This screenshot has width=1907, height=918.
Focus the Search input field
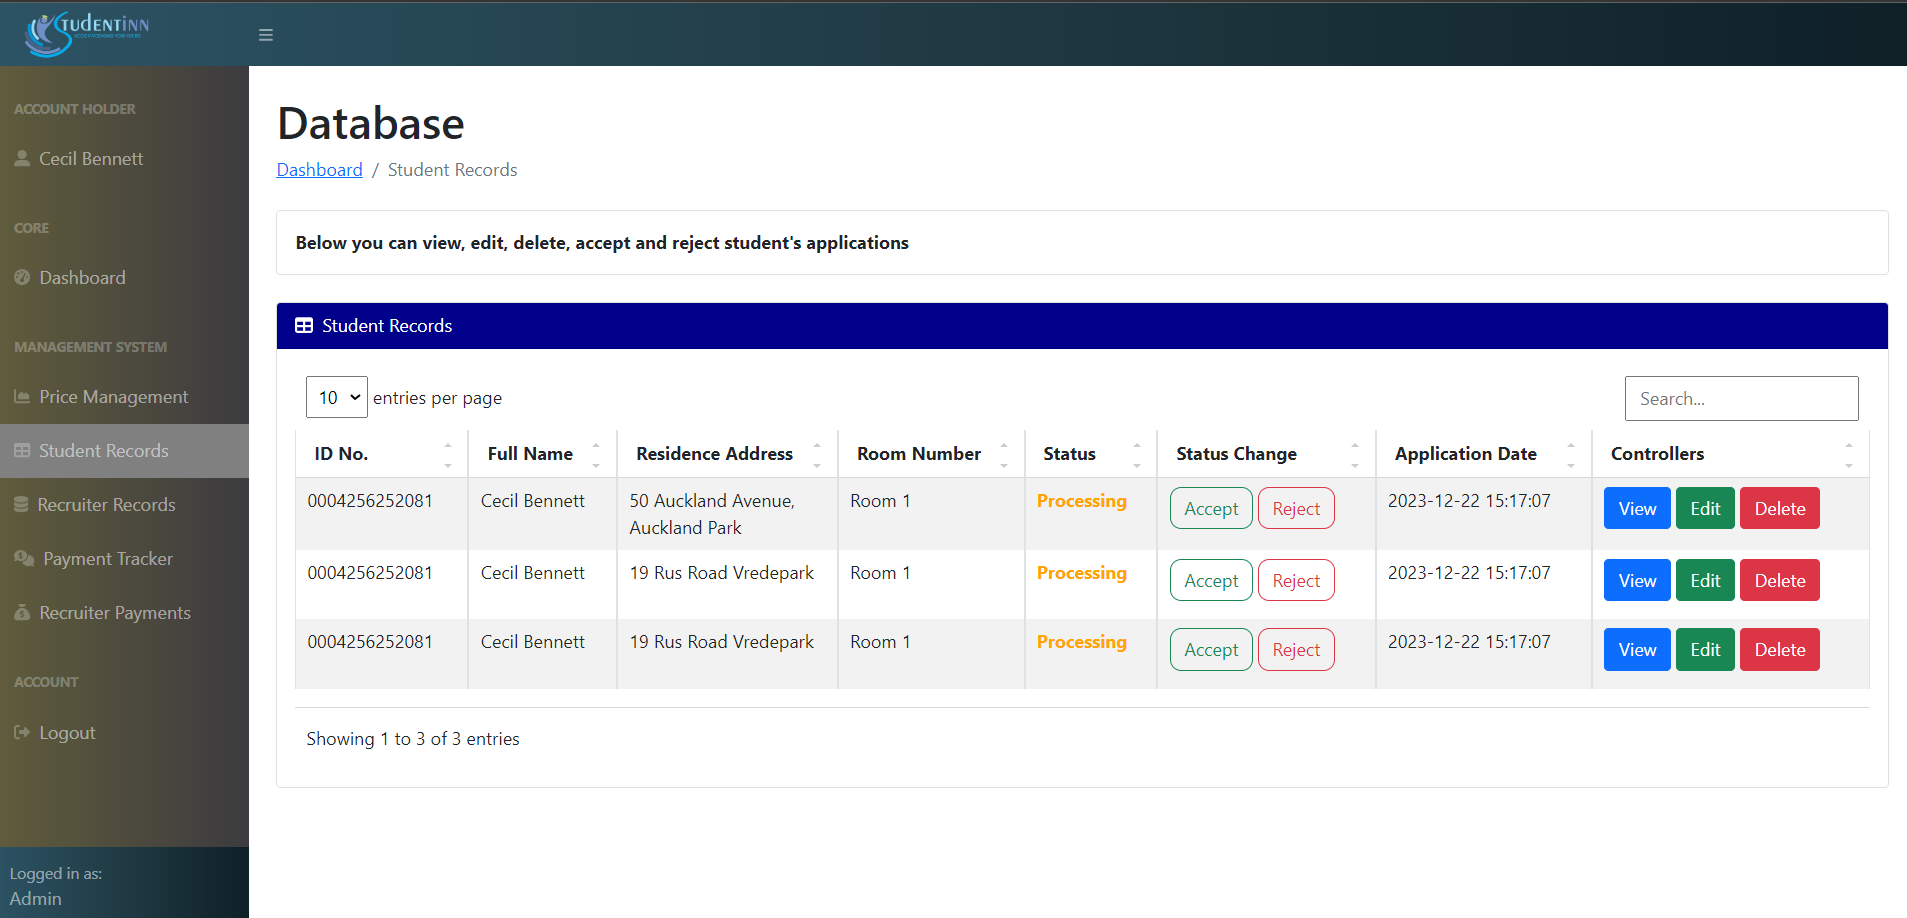1741,398
